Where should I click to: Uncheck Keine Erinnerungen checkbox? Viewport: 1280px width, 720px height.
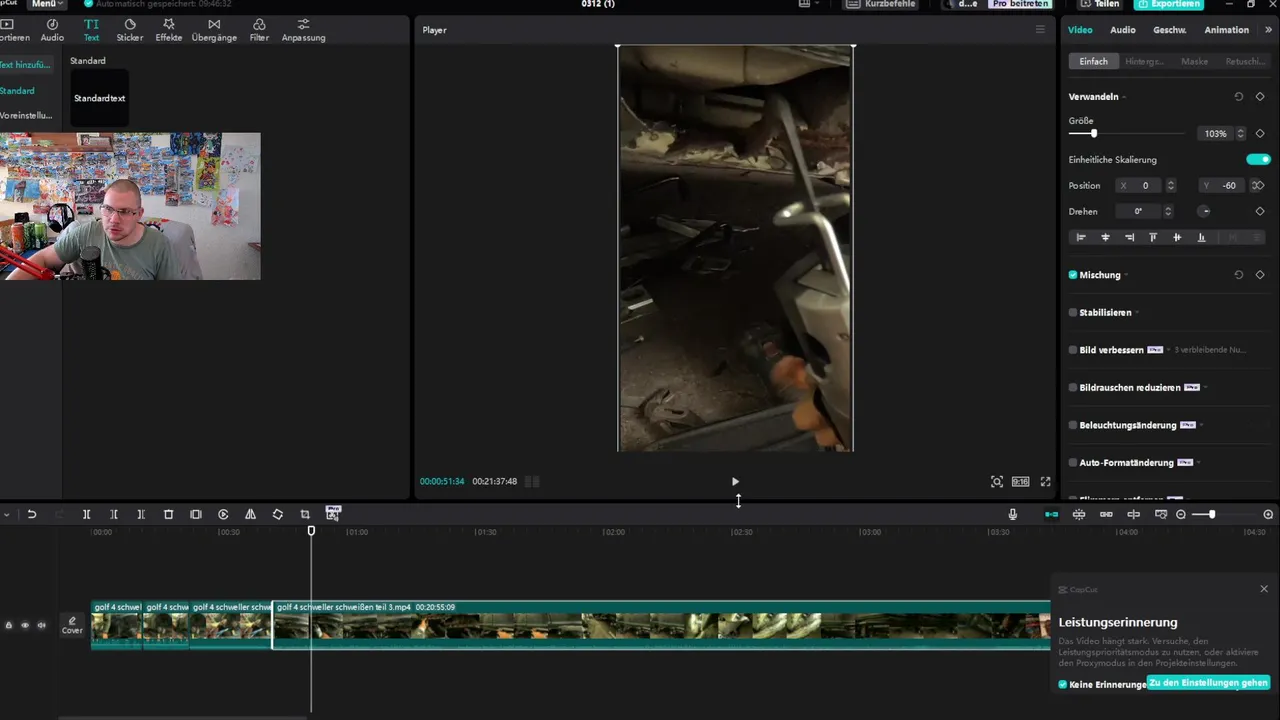[x=1063, y=685]
